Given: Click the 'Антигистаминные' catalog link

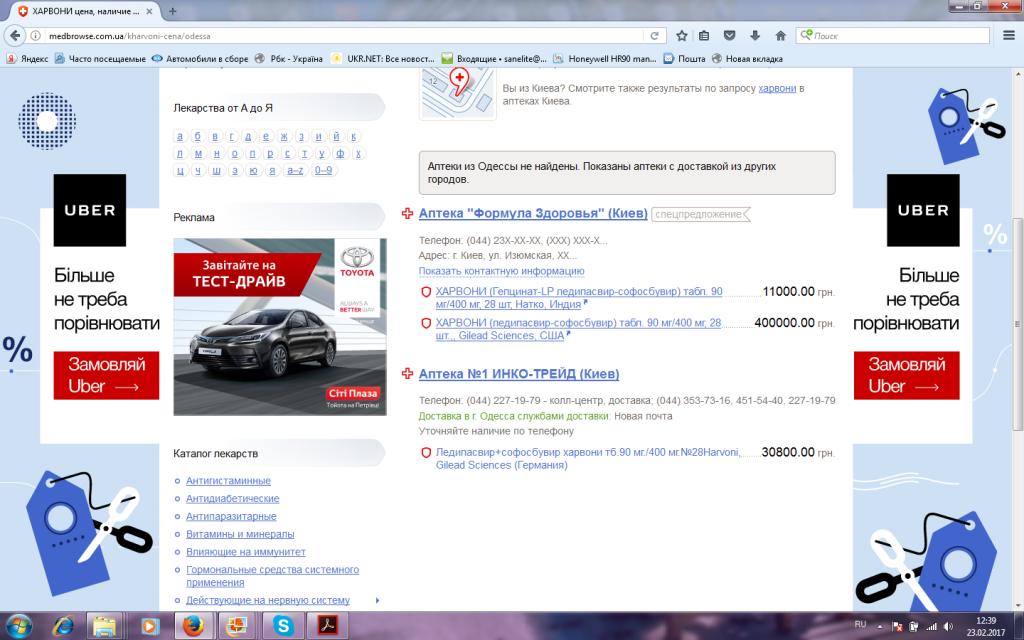Looking at the screenshot, I should pos(228,480).
